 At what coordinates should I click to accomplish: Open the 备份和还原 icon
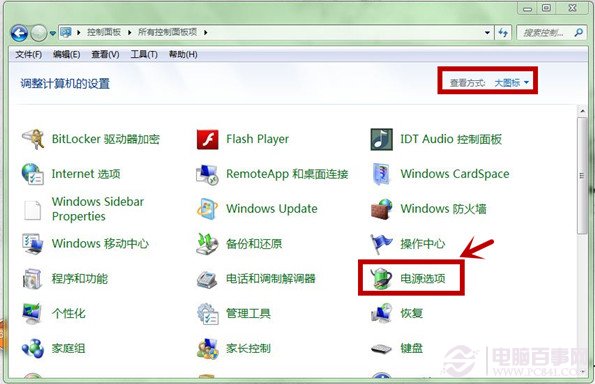click(207, 244)
